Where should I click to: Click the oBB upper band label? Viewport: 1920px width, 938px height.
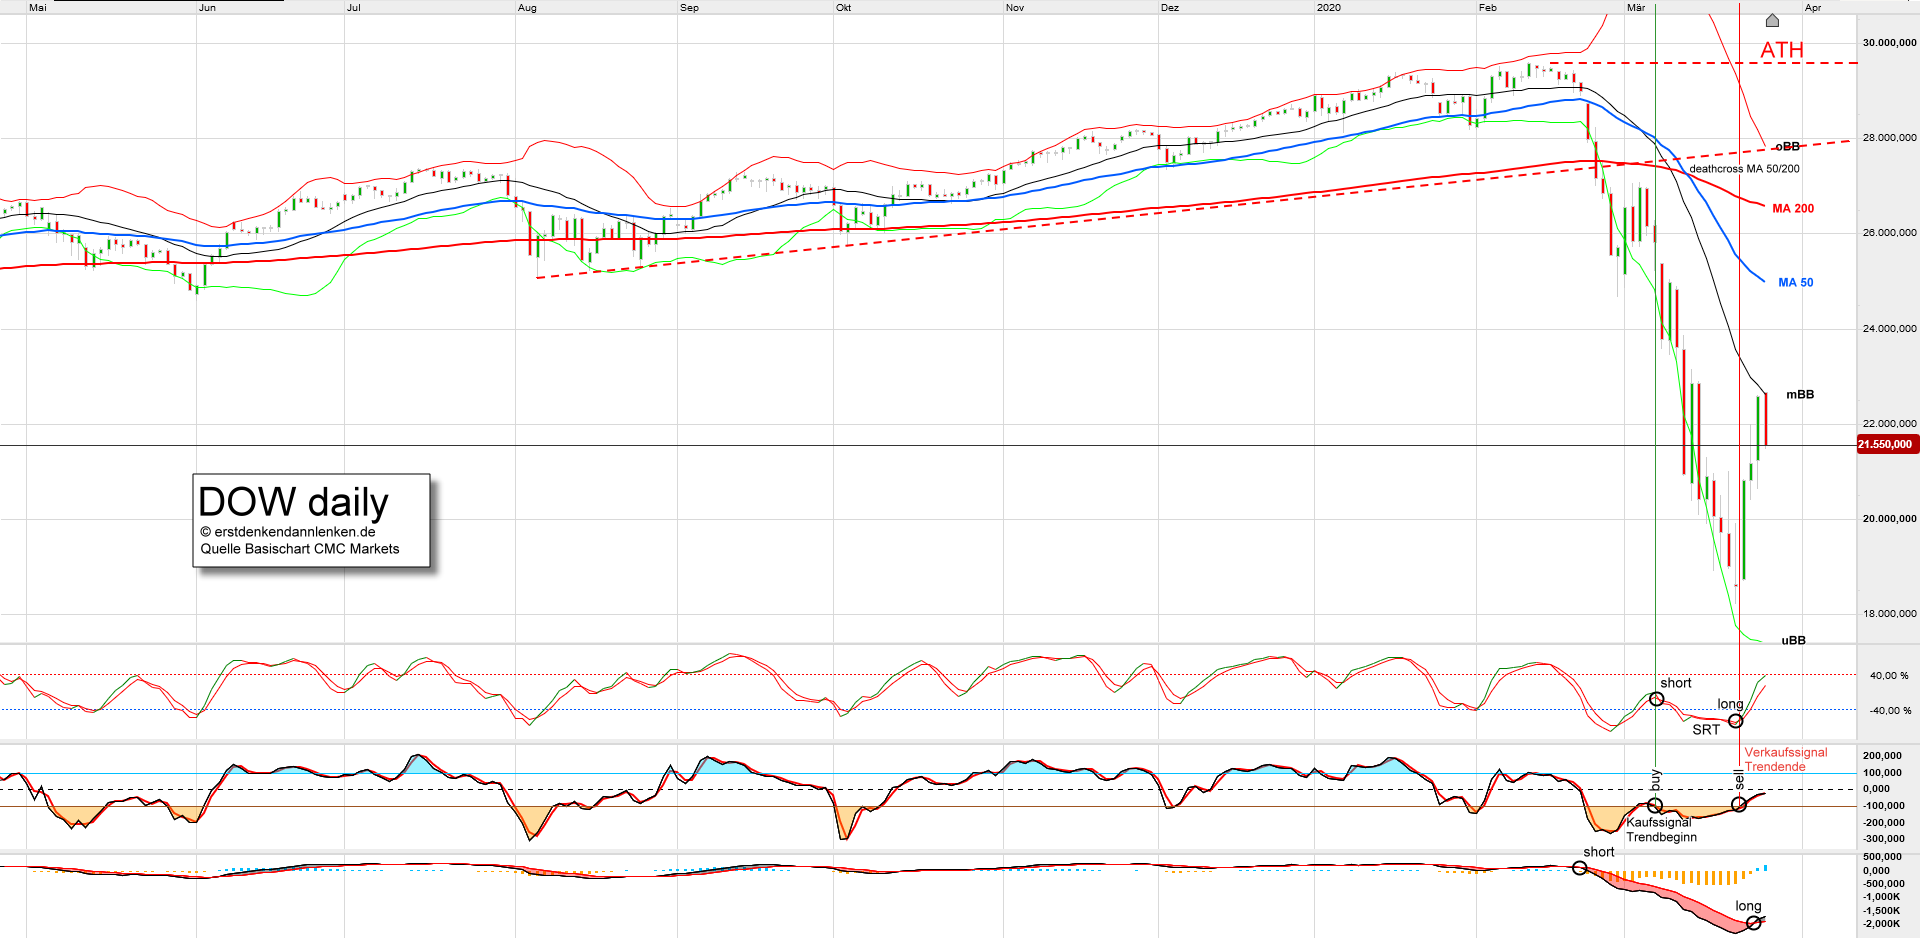[1787, 147]
